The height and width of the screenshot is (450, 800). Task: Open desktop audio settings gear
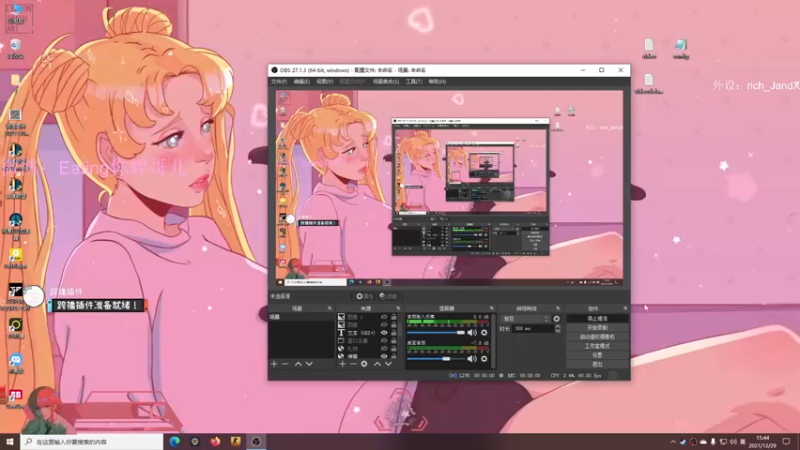(484, 359)
